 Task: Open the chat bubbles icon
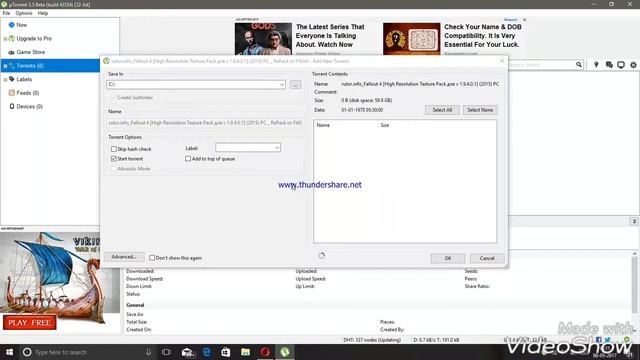click(609, 65)
